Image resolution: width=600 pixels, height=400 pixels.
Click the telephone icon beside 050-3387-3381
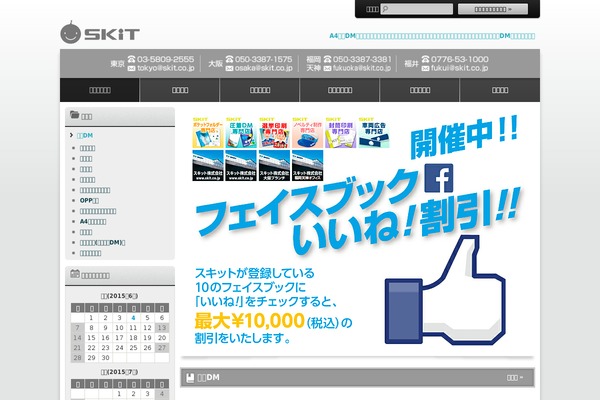[x=327, y=59]
